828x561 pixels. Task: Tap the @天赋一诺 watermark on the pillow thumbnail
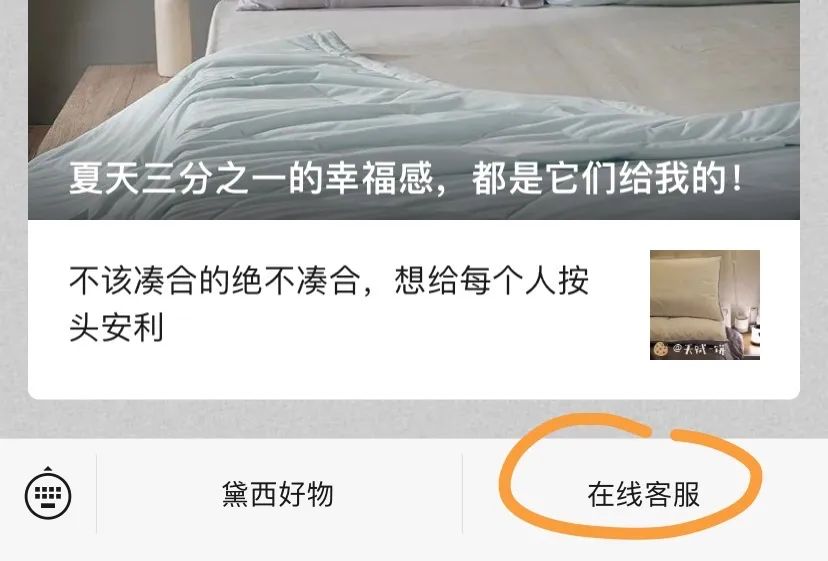click(x=699, y=349)
